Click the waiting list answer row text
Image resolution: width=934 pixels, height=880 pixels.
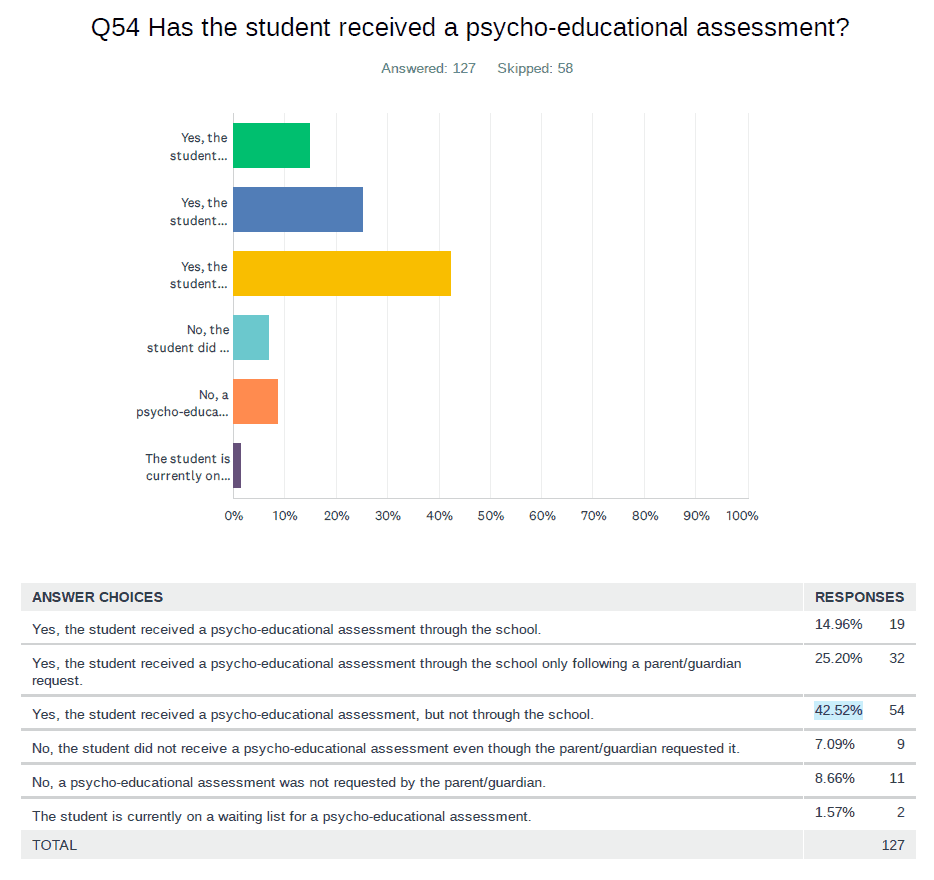(x=281, y=816)
